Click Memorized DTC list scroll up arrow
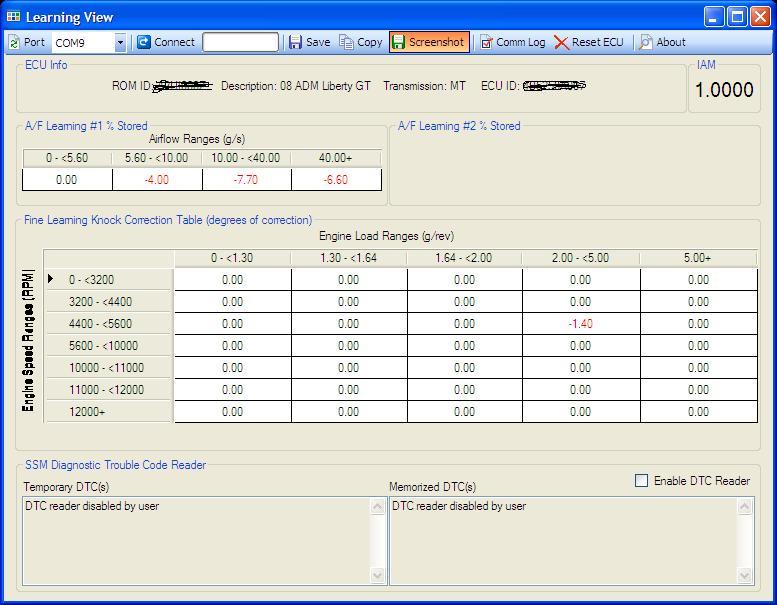The width and height of the screenshot is (777, 605). click(744, 506)
